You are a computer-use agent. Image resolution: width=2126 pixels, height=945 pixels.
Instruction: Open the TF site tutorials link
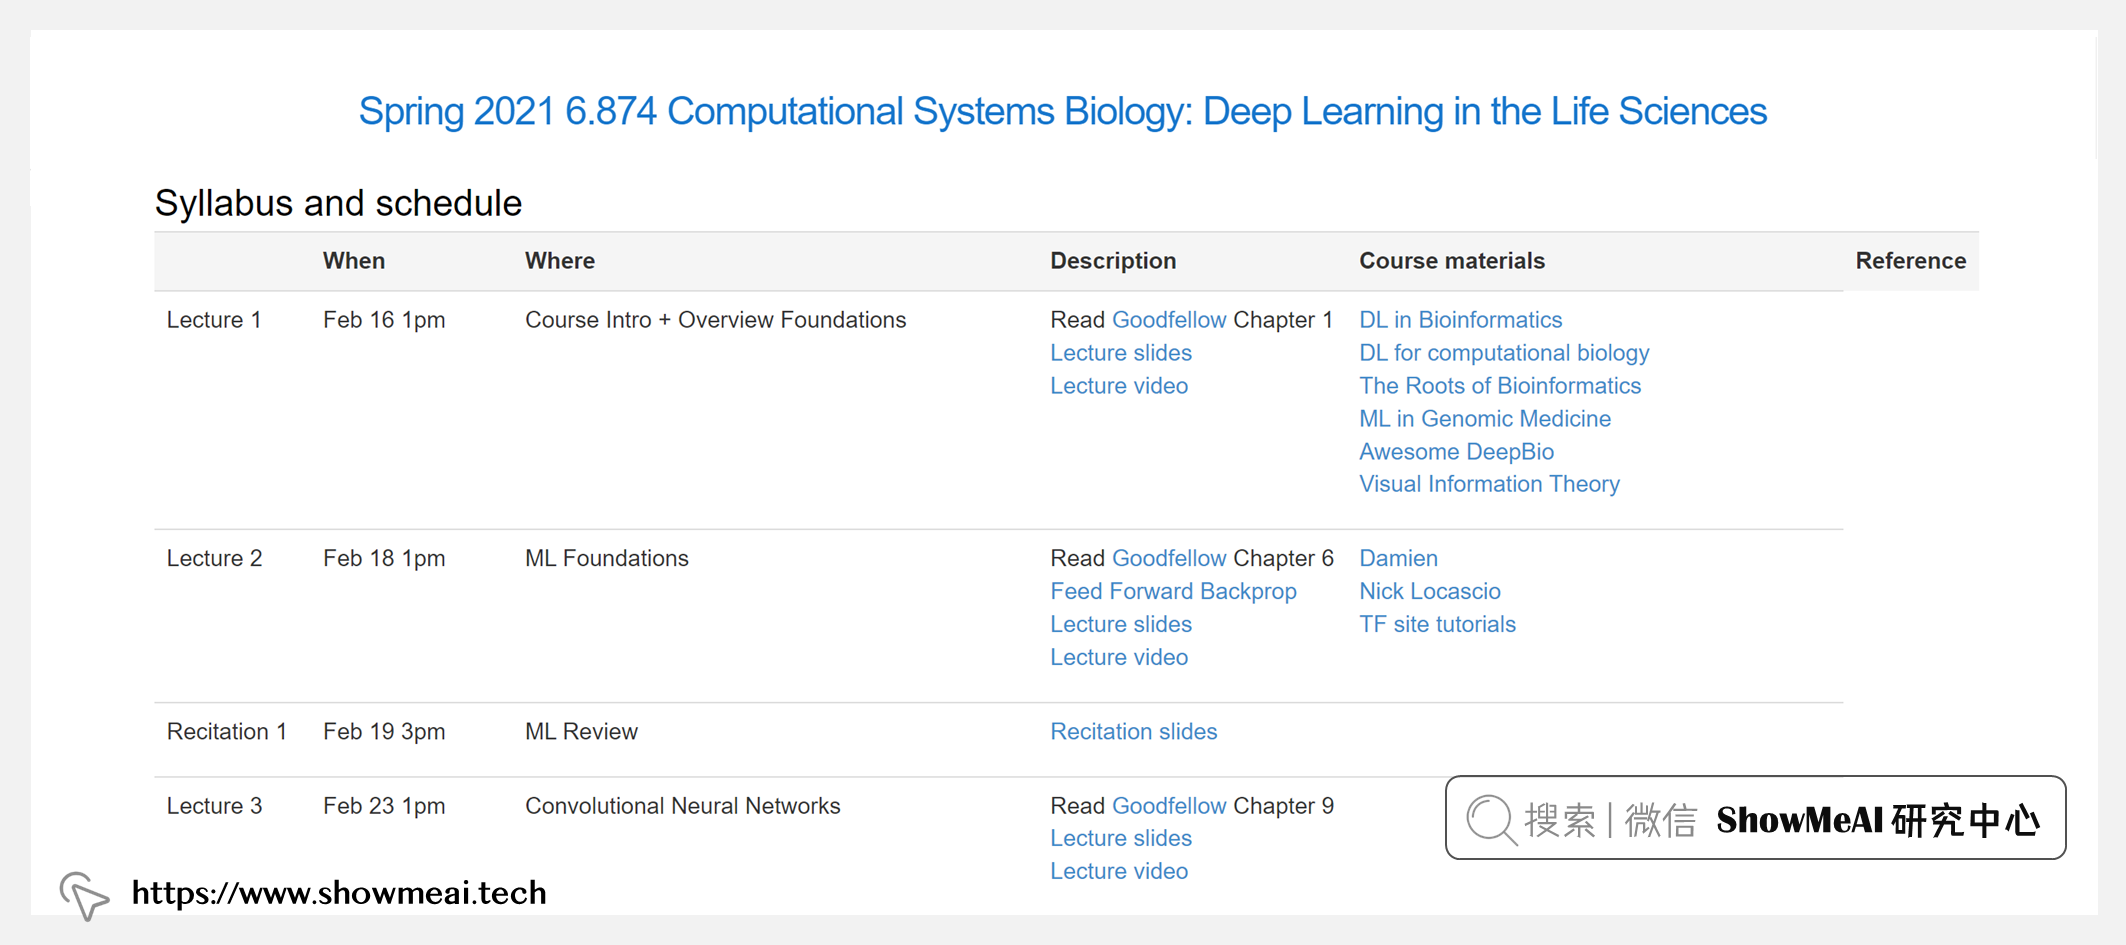click(x=1436, y=624)
